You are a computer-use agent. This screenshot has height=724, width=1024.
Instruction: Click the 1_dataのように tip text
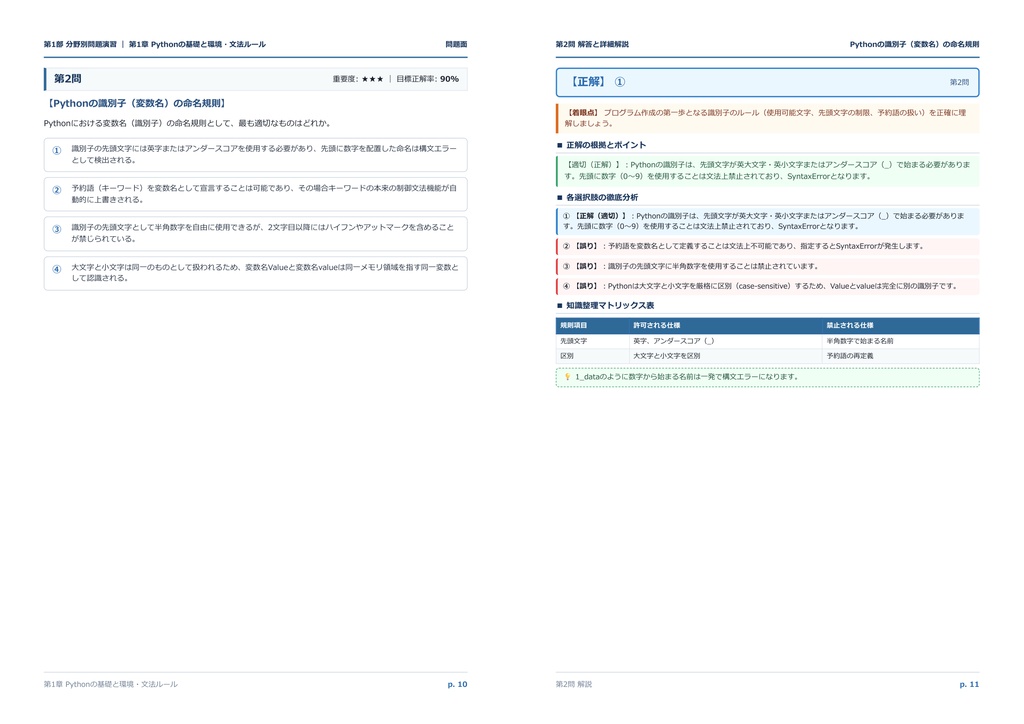point(686,377)
